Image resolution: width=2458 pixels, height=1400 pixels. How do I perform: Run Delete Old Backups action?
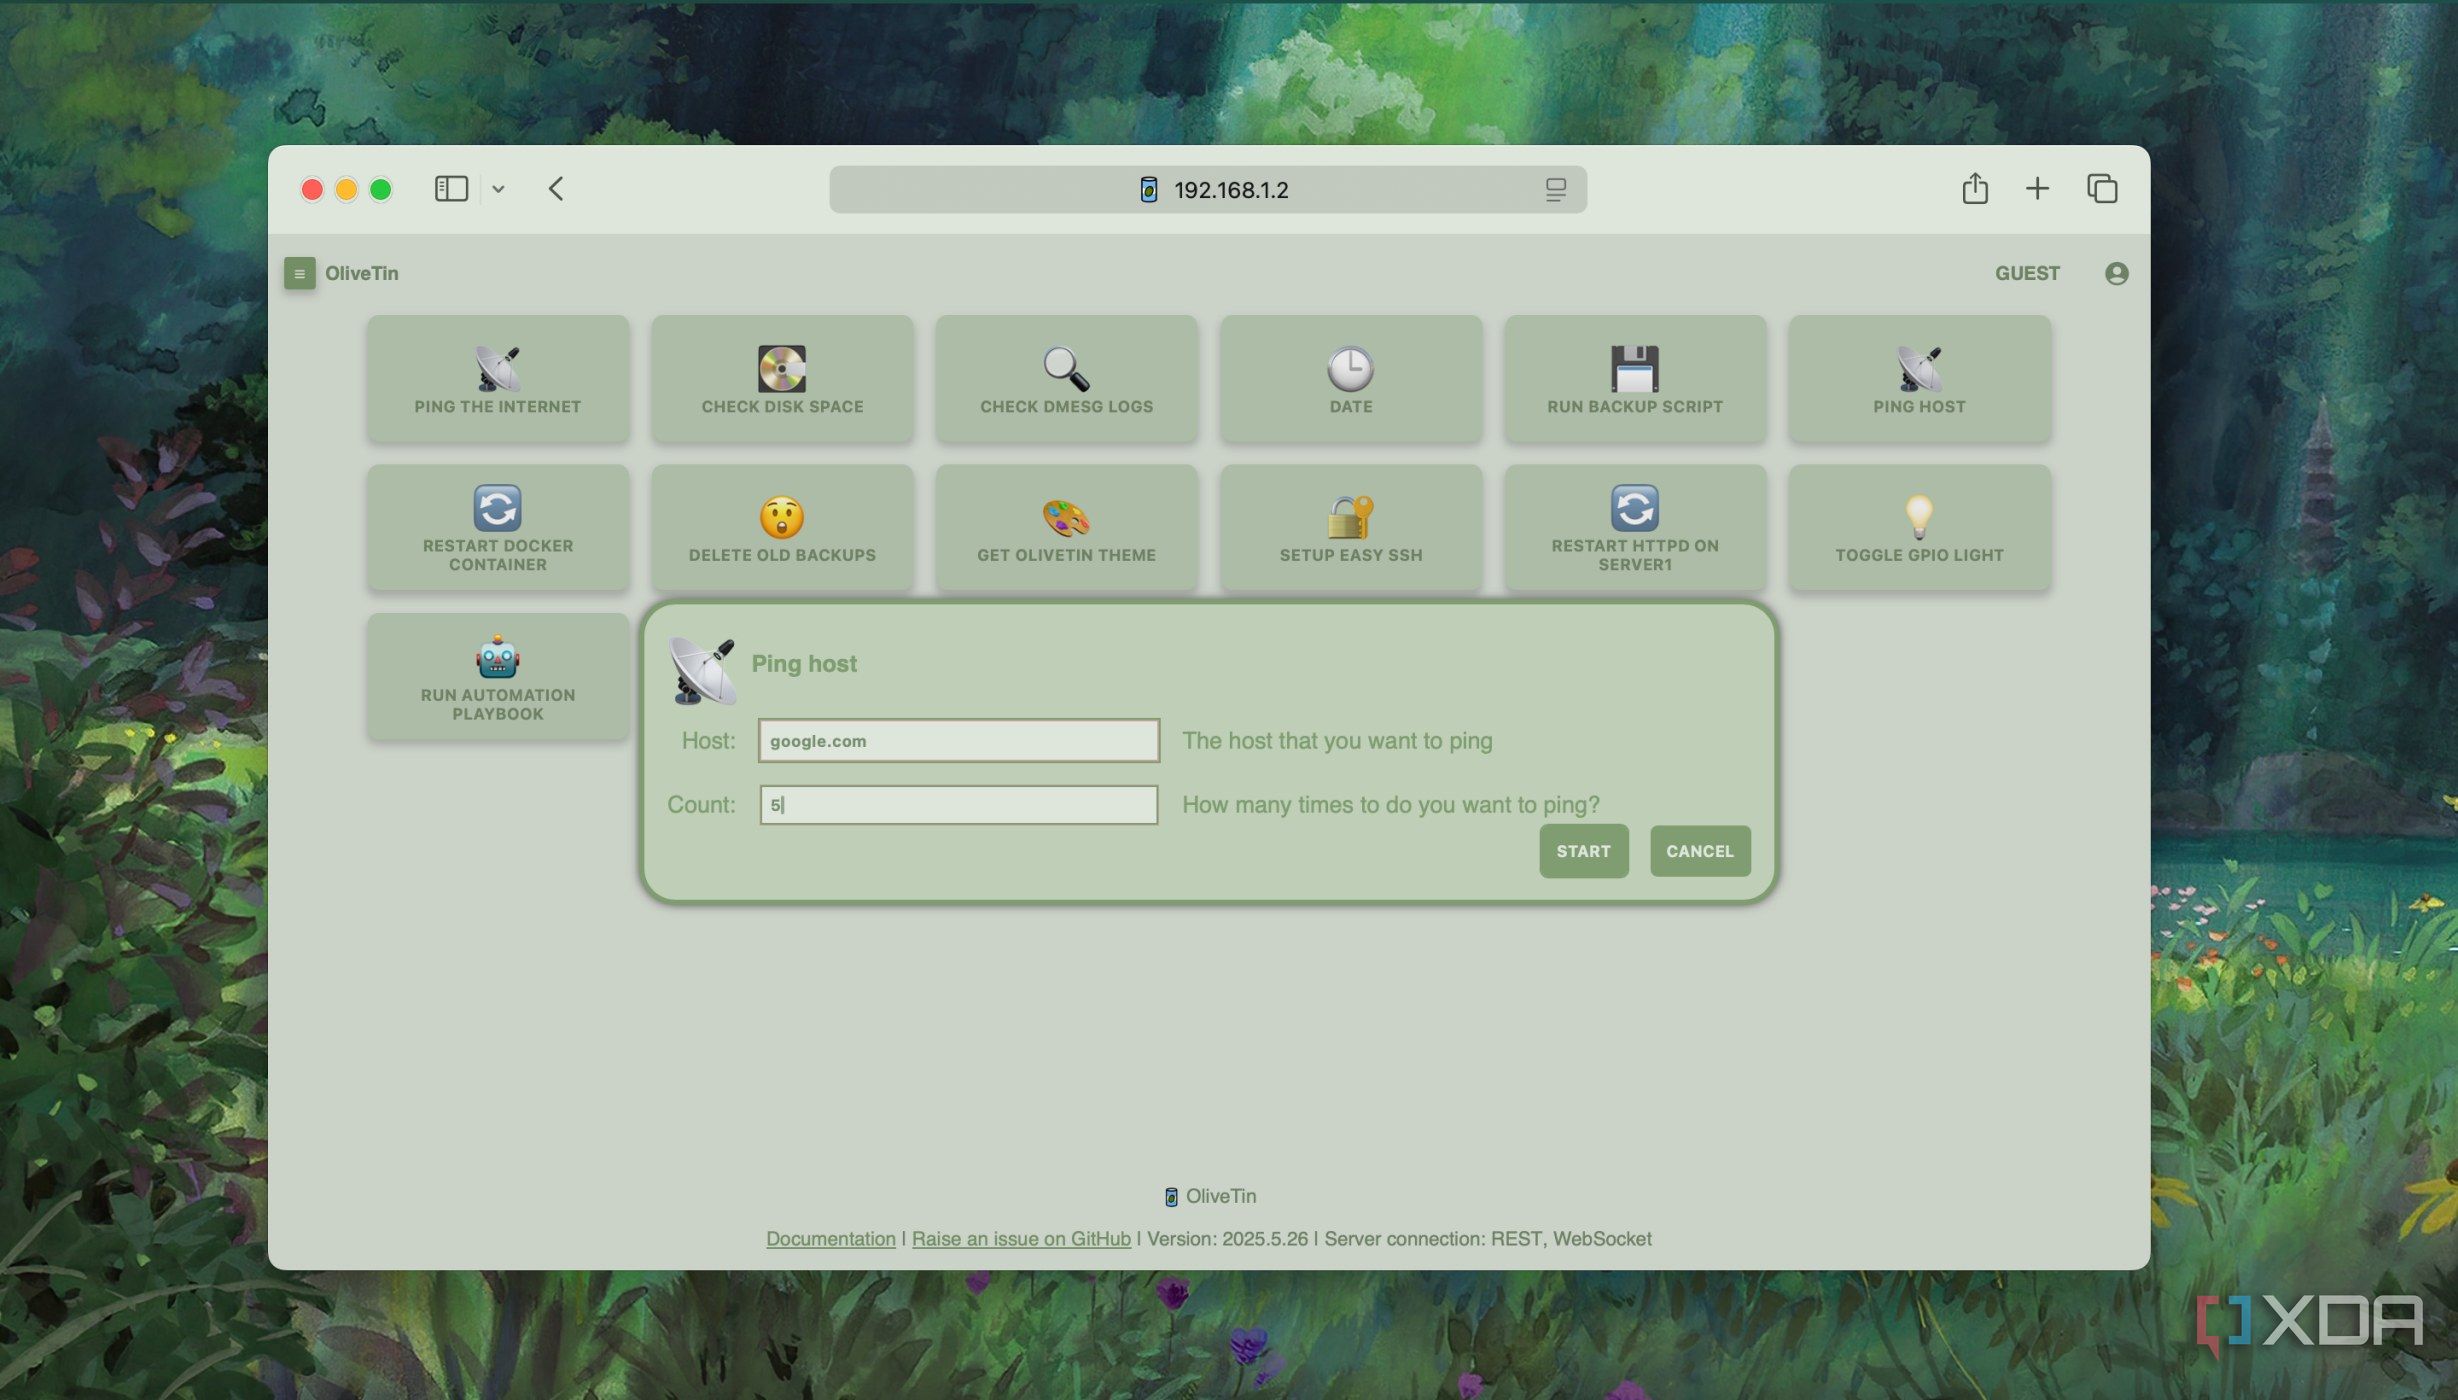coord(782,527)
